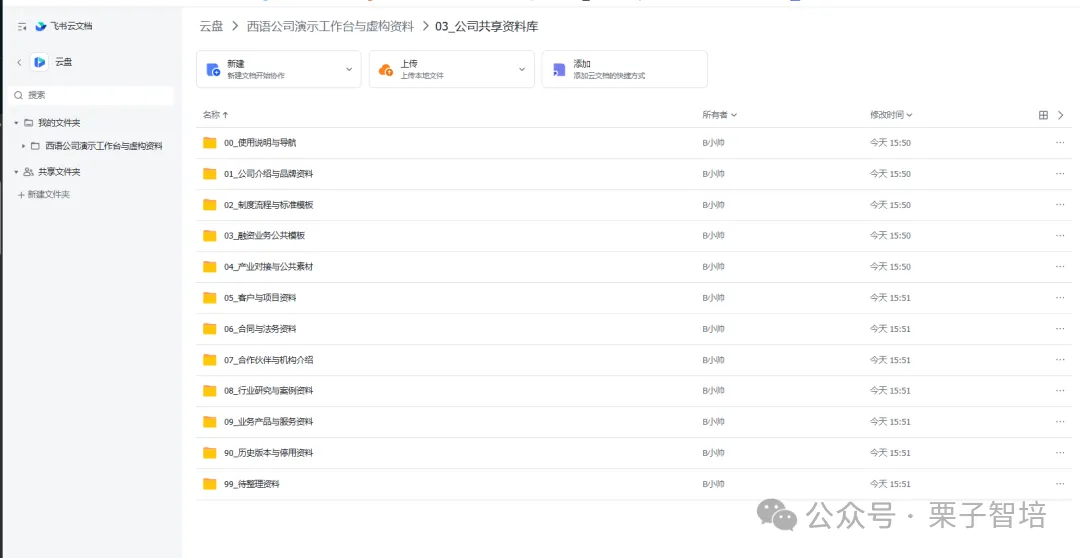Open folder 04_产业对接与公共素材
The height and width of the screenshot is (558, 1080).
click(x=269, y=267)
